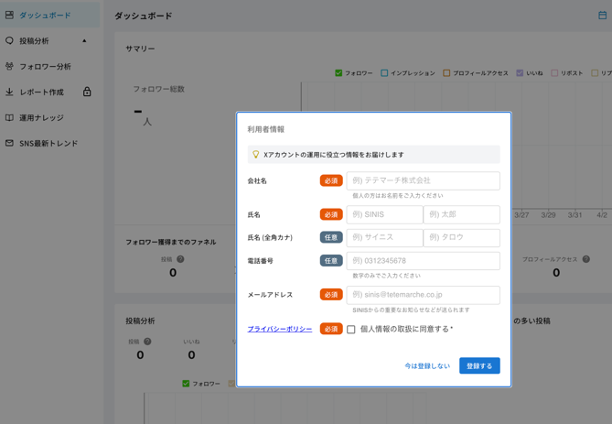This screenshot has width=612, height=424.
Task: Click the kana field showing タロウ
Action: tap(462, 237)
